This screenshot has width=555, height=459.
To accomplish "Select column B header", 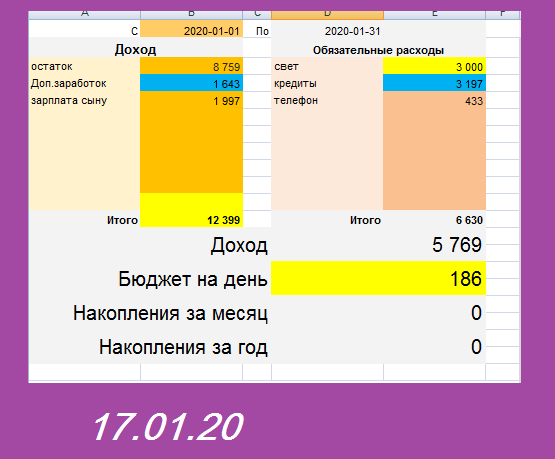I will pos(191,15).
